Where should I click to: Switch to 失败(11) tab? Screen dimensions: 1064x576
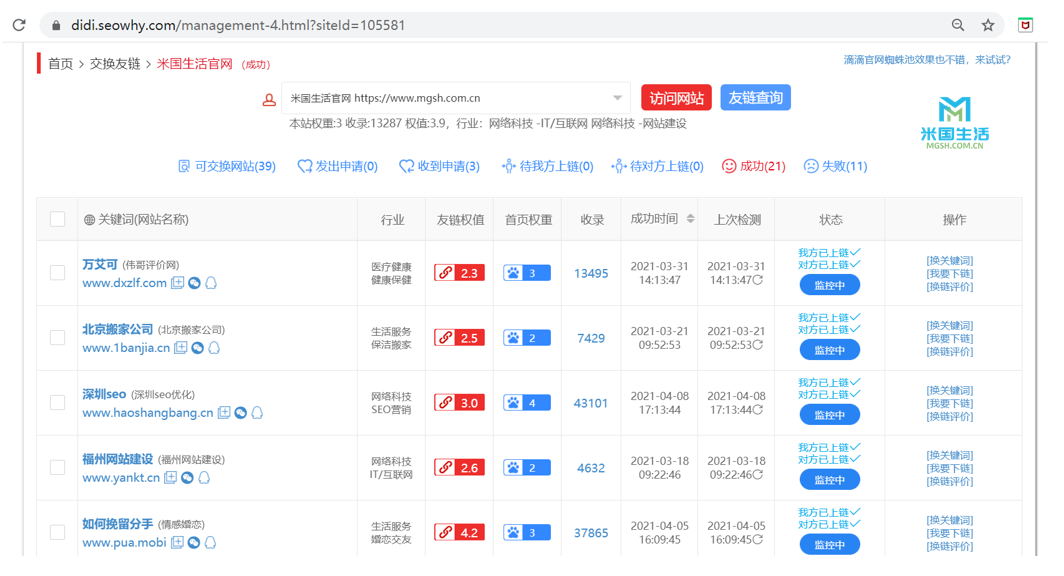click(x=835, y=166)
